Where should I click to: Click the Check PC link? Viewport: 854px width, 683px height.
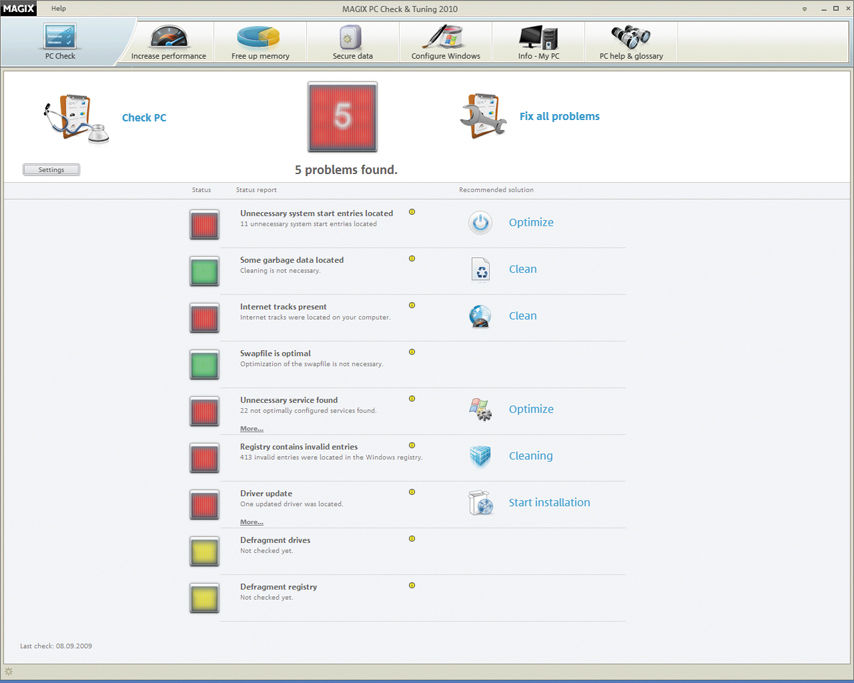tap(144, 118)
